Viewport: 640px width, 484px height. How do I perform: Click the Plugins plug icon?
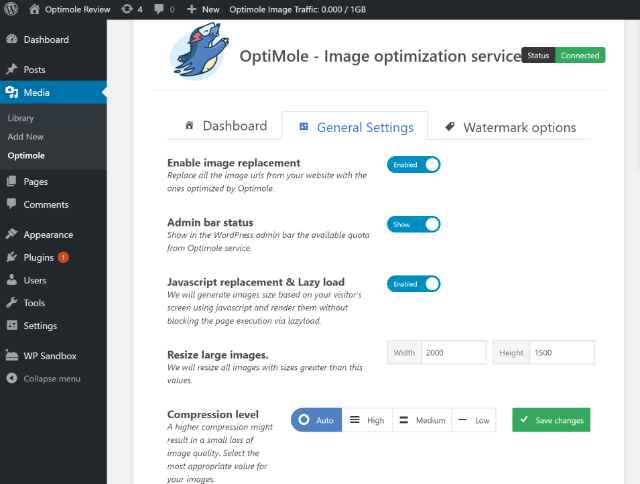tap(12, 257)
